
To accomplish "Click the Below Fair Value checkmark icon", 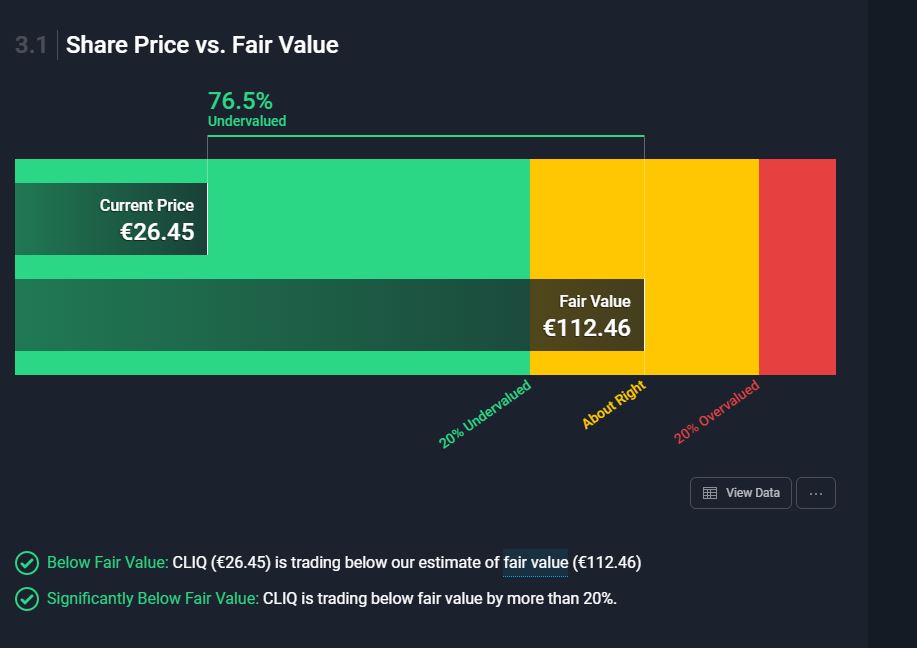I will click(27, 563).
